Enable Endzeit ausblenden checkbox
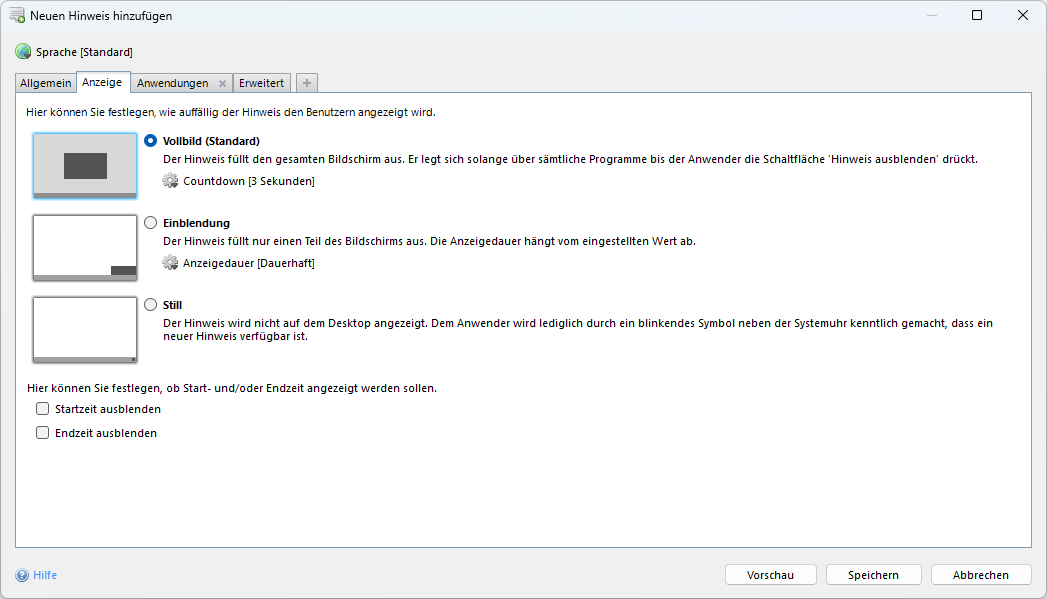 pos(43,433)
